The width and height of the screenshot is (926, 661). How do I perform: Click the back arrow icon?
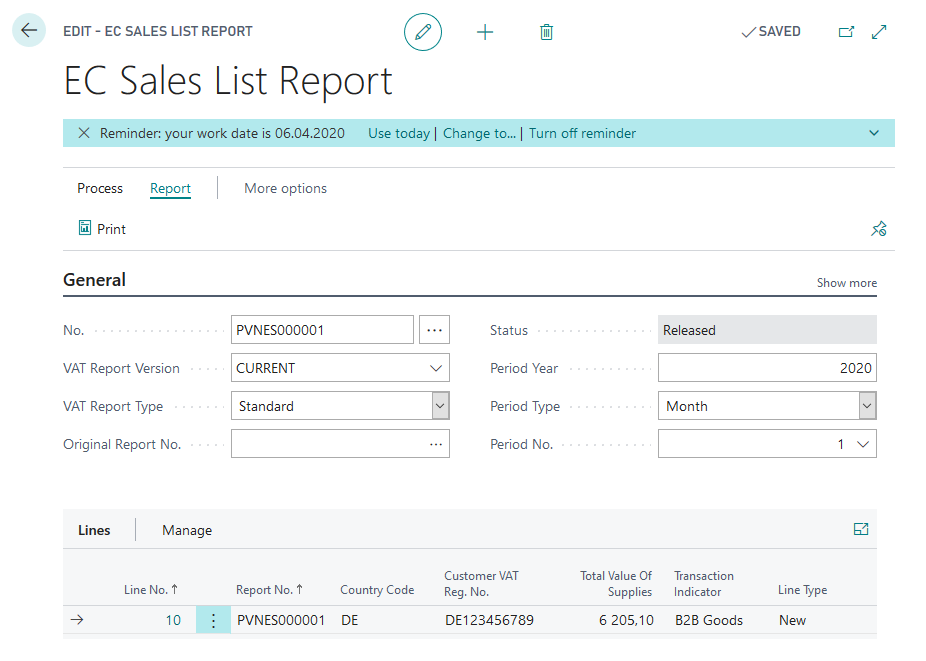[x=28, y=30]
